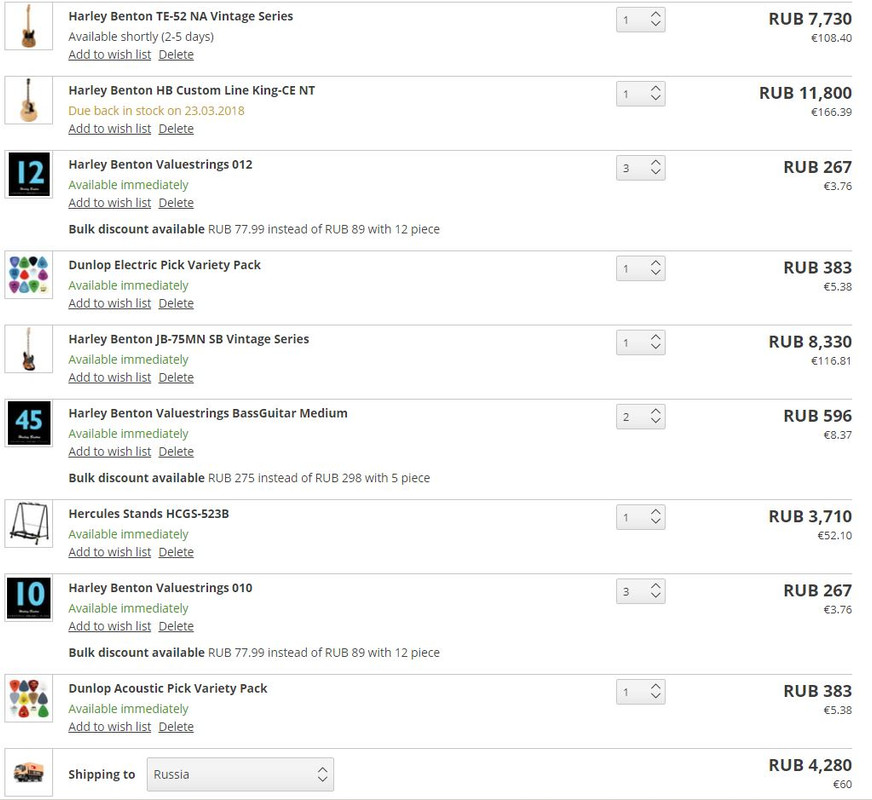Viewport: 872px width, 800px height.
Task: Open the Valuestrings BassGuitar Medium title
Action: point(208,413)
